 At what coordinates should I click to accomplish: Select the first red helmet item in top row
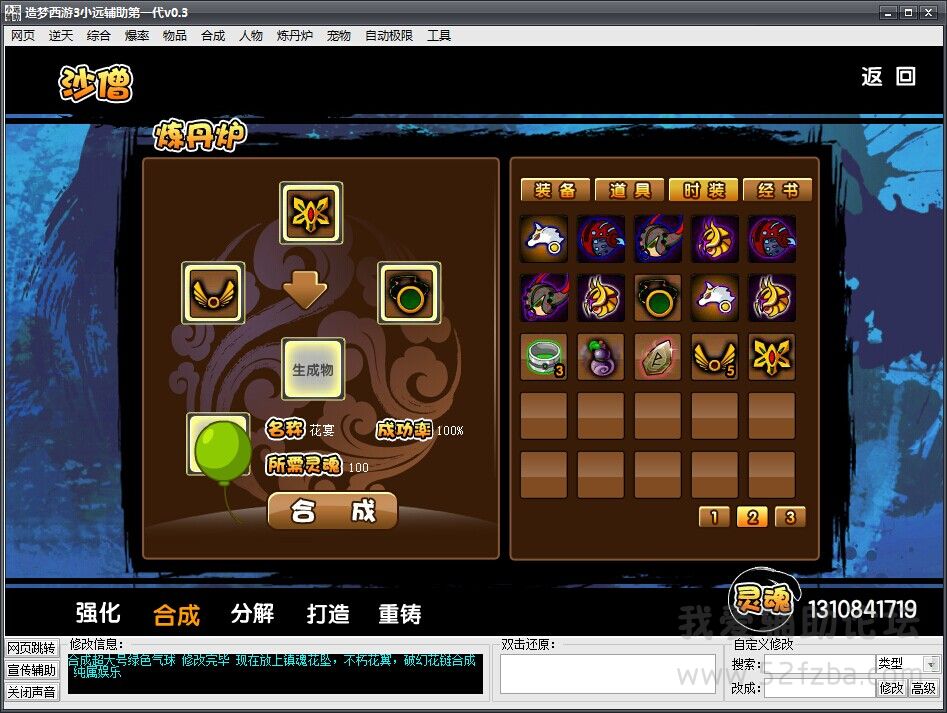pos(600,238)
